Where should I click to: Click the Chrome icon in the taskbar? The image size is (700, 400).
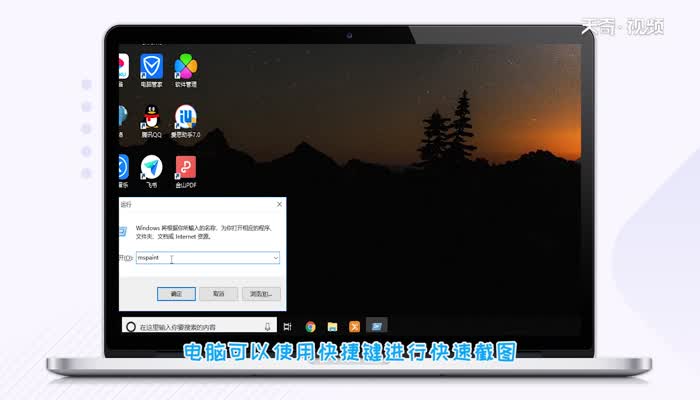pyautogui.click(x=310, y=327)
